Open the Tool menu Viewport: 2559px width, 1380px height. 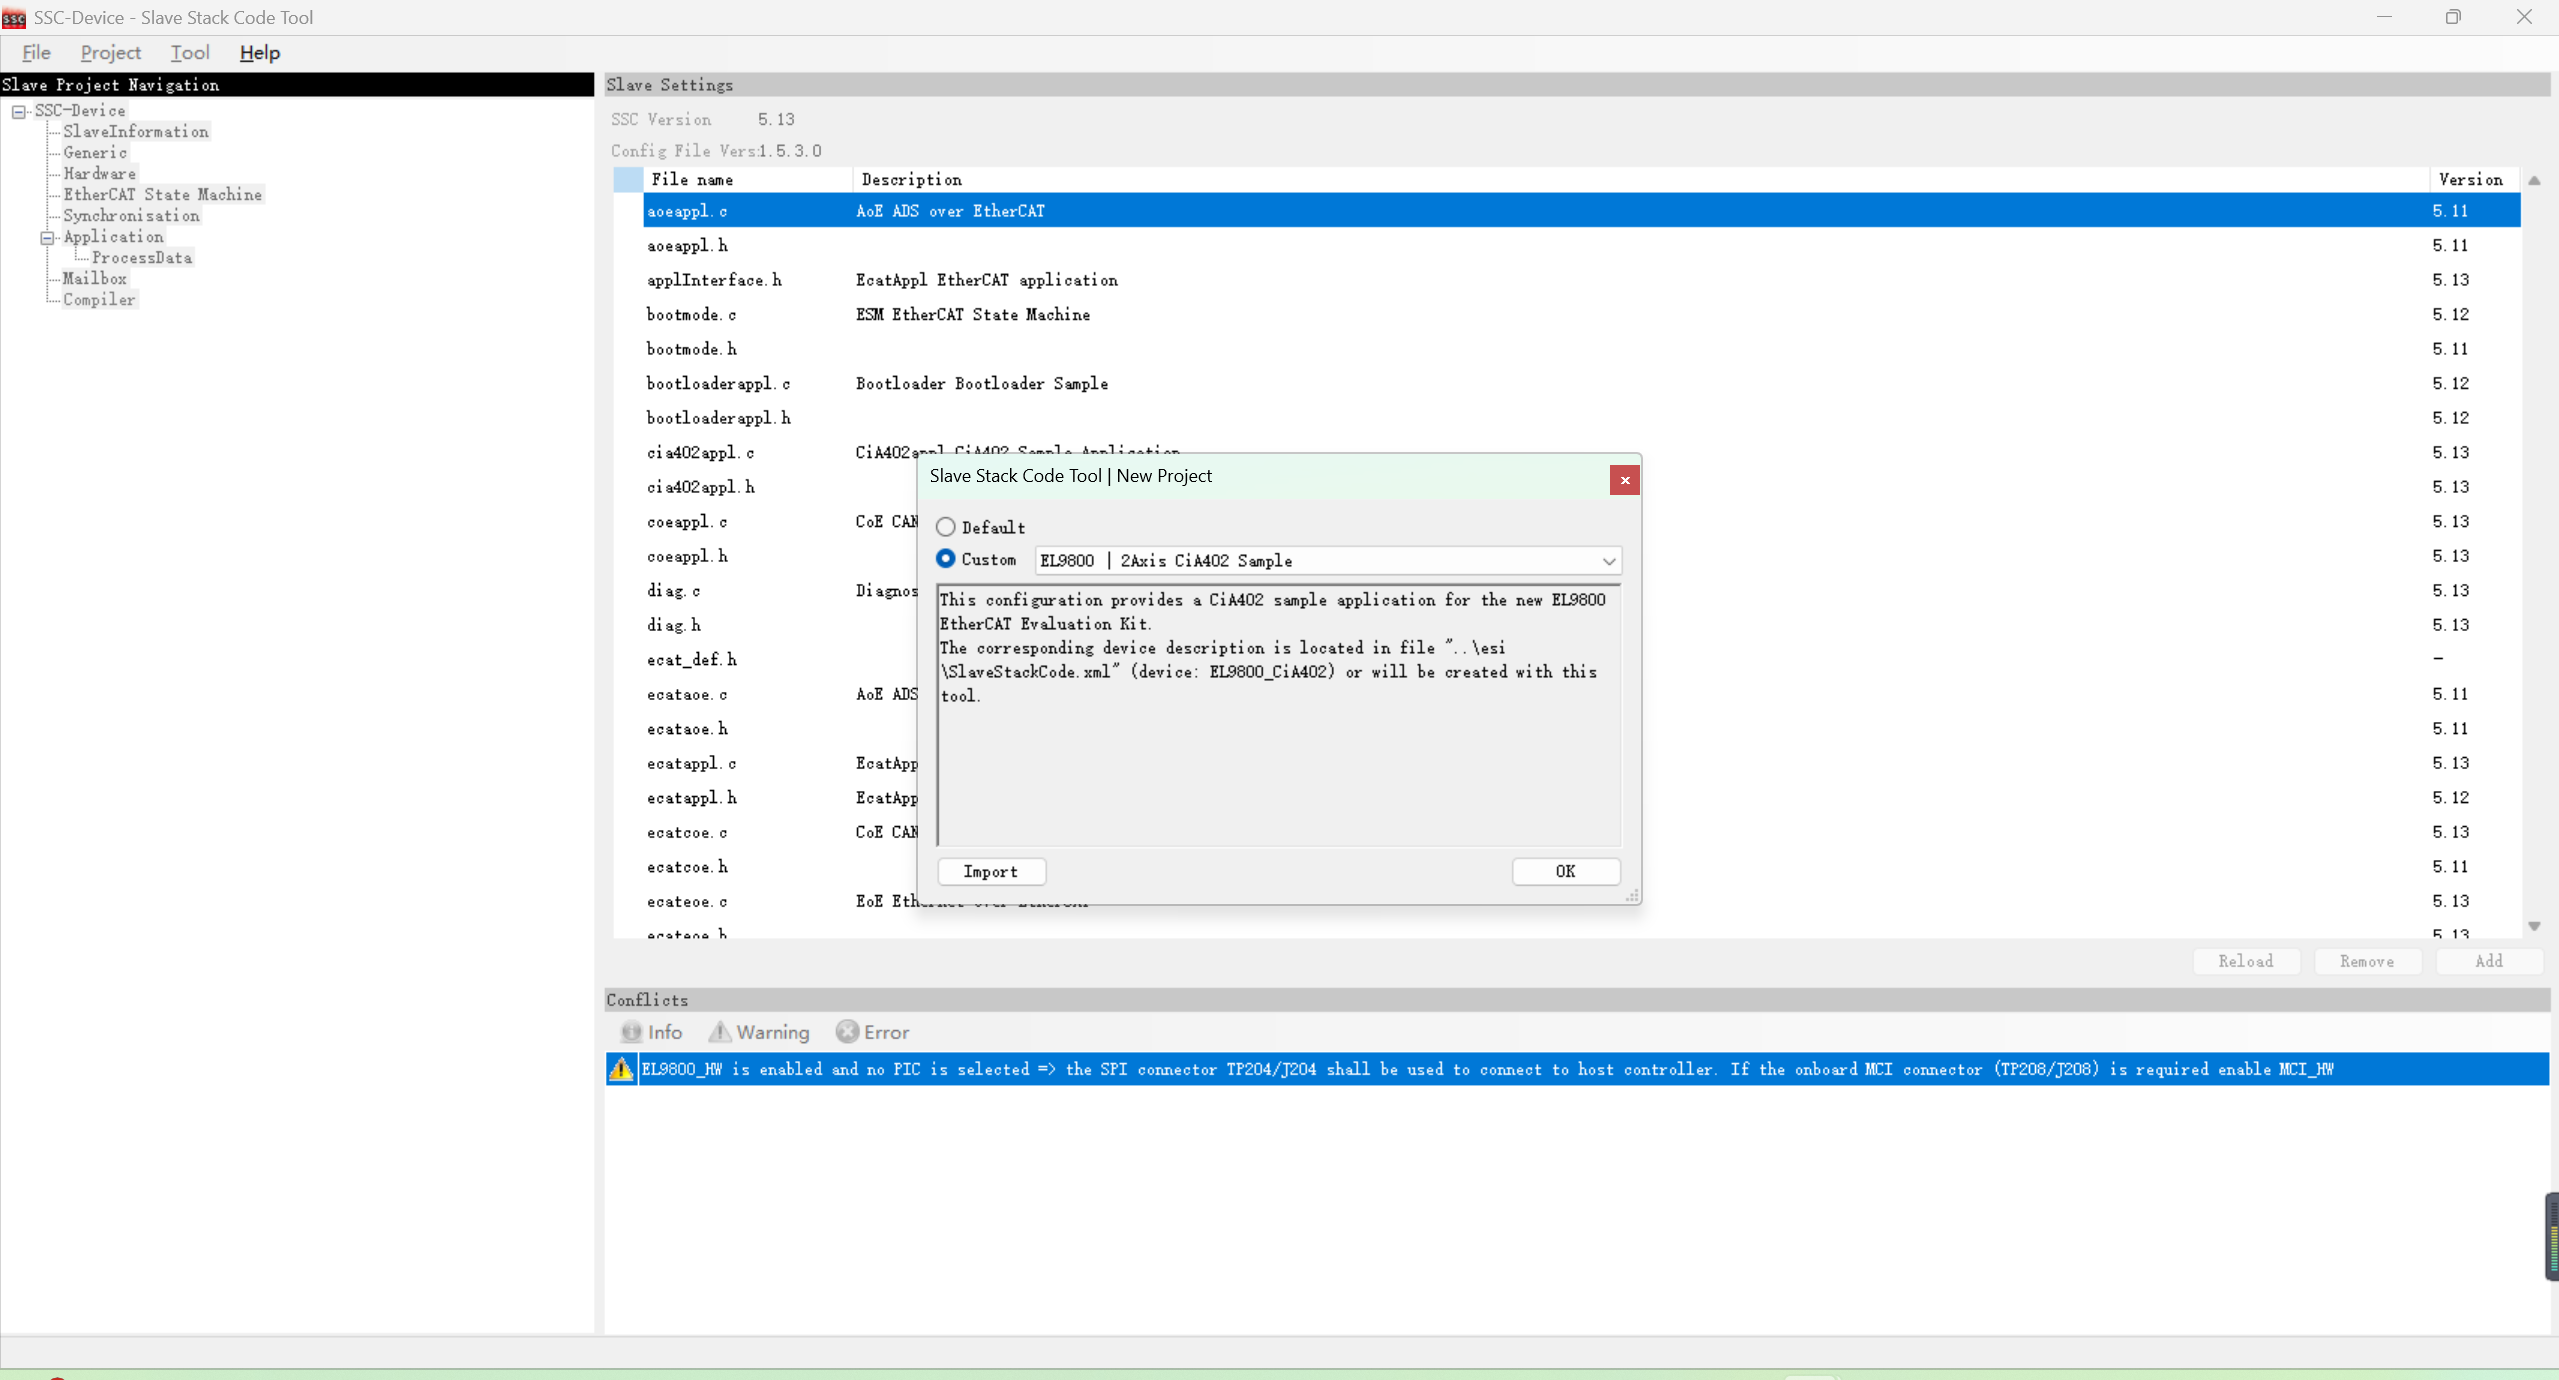tap(189, 53)
